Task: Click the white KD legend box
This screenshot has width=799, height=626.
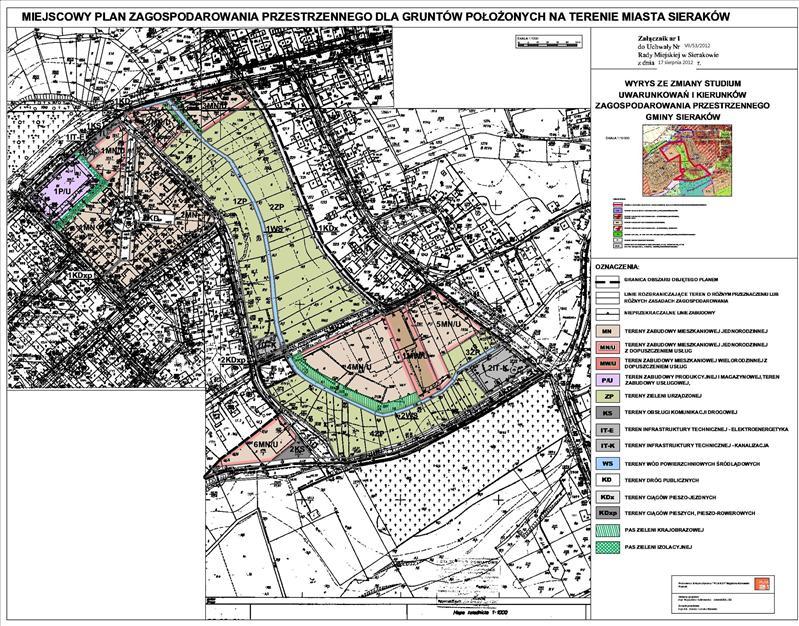Action: tap(607, 480)
